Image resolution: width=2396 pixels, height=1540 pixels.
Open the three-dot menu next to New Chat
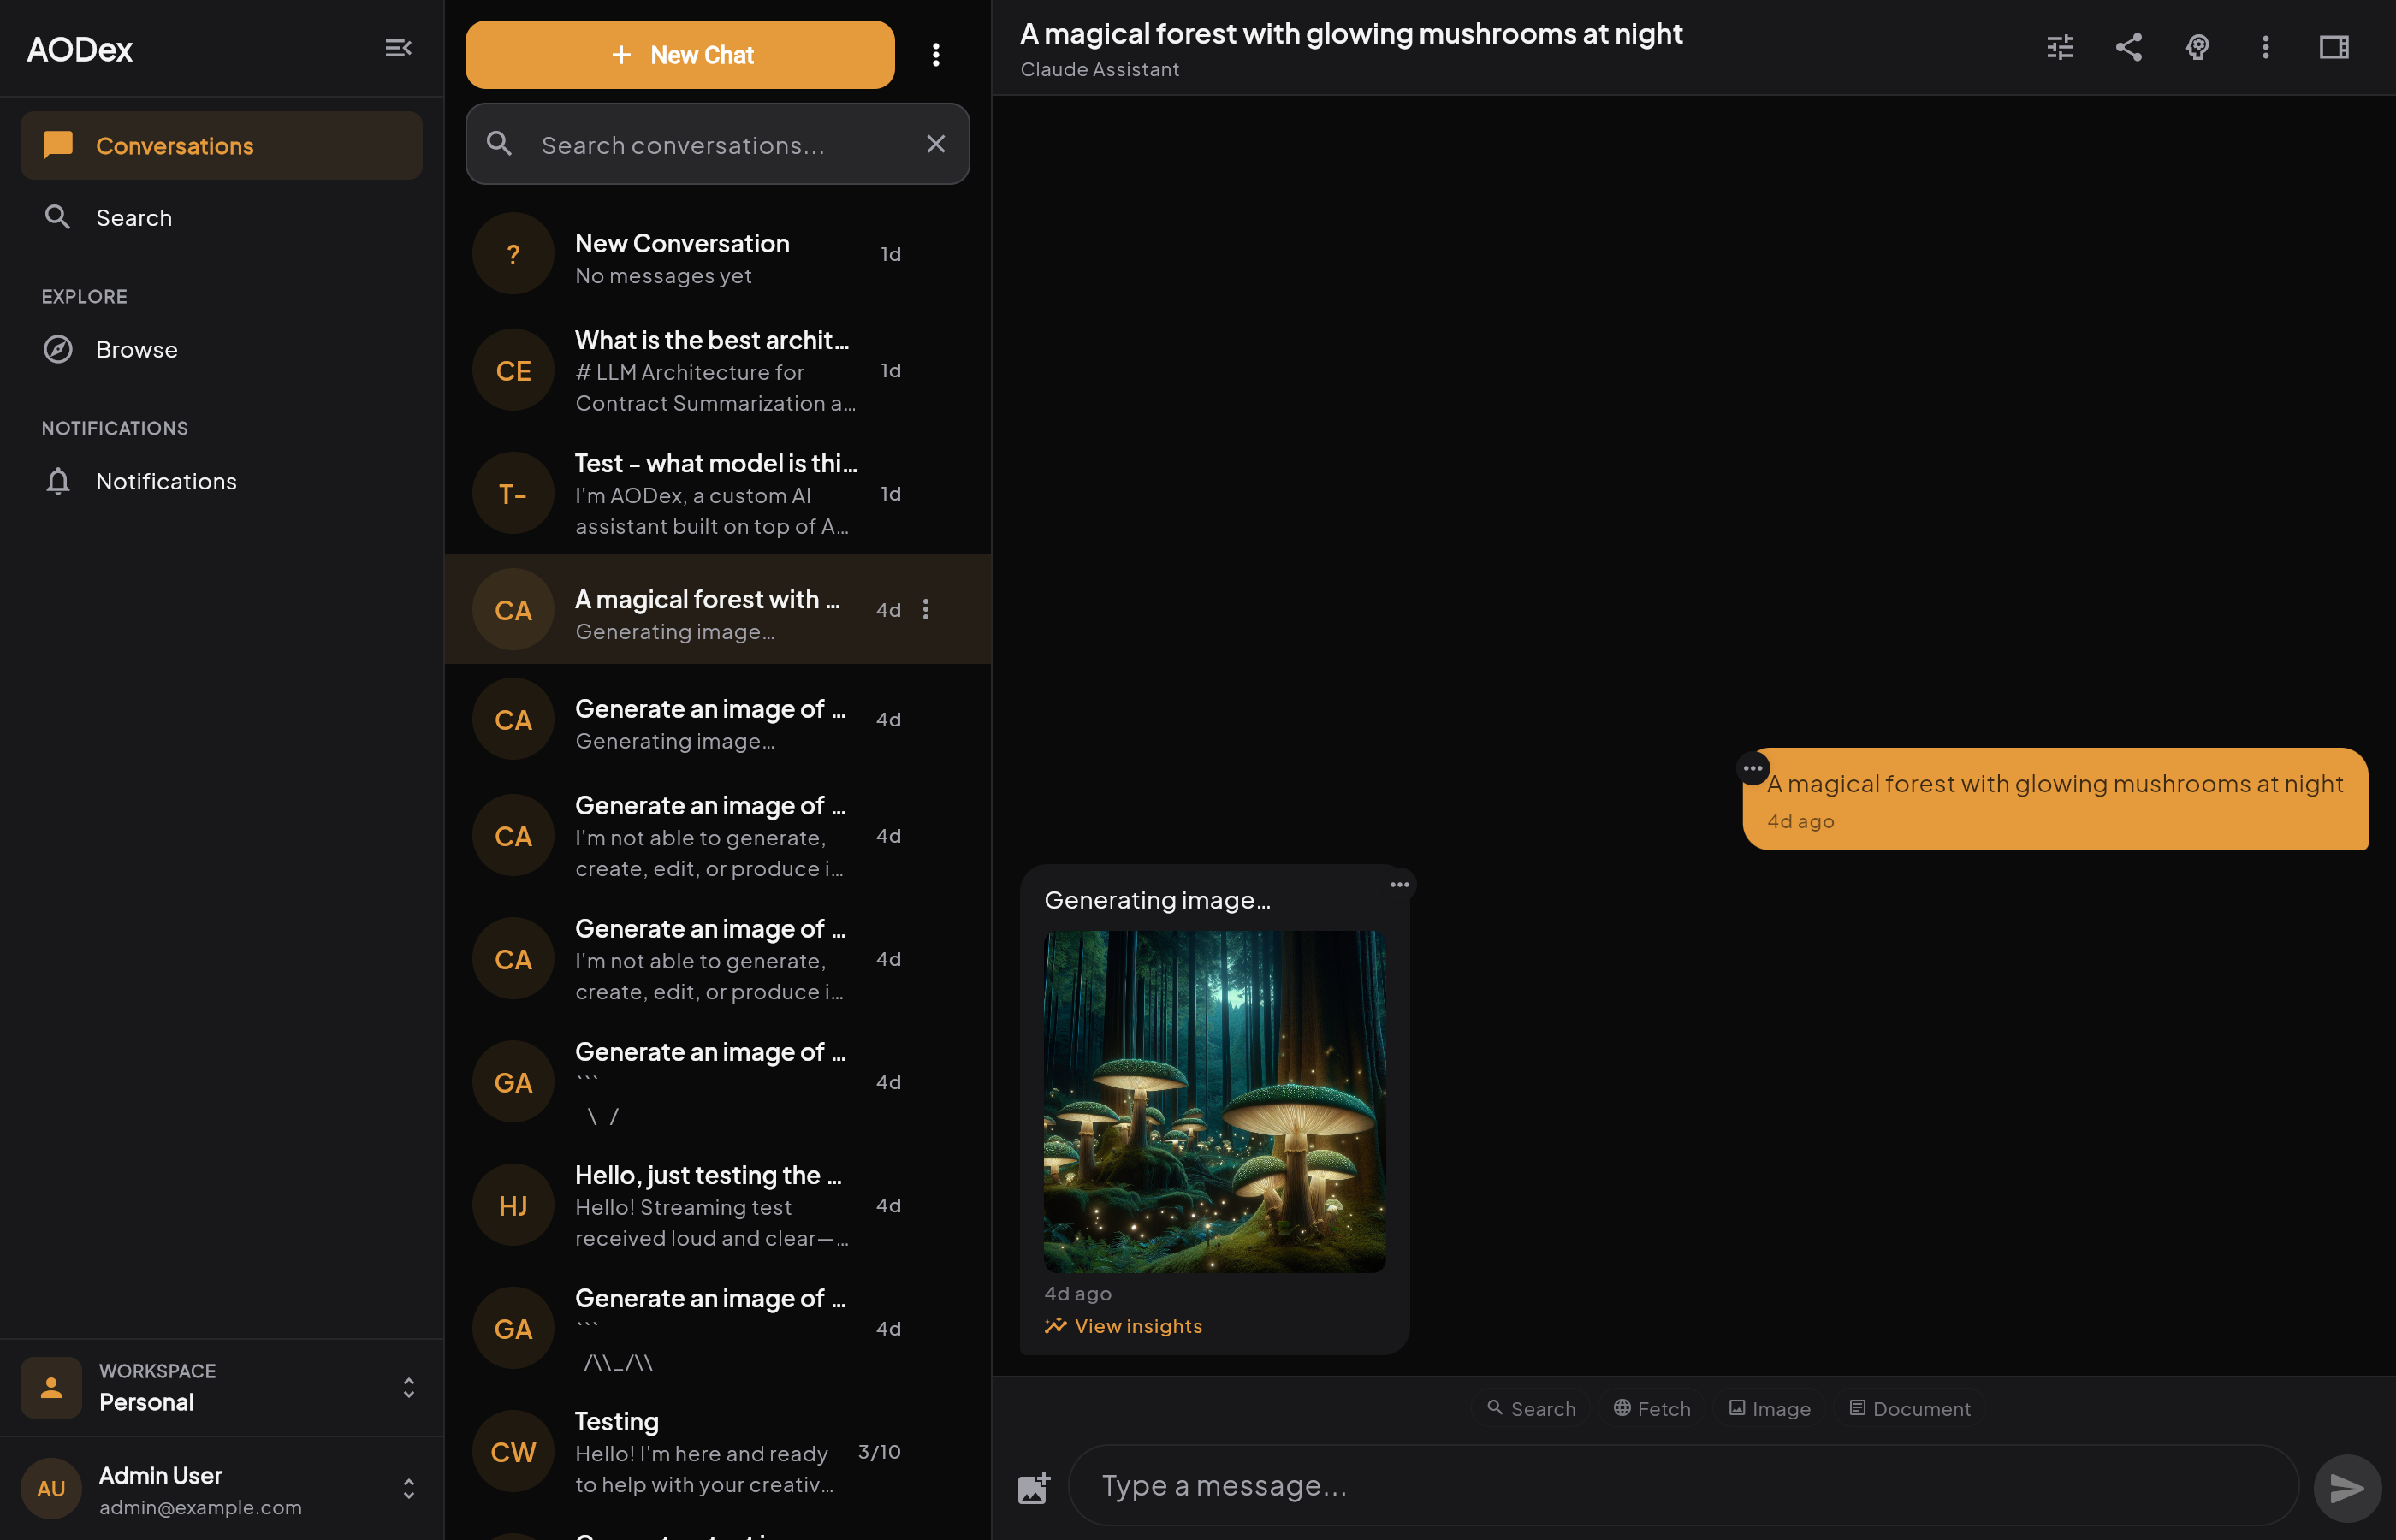pos(936,54)
